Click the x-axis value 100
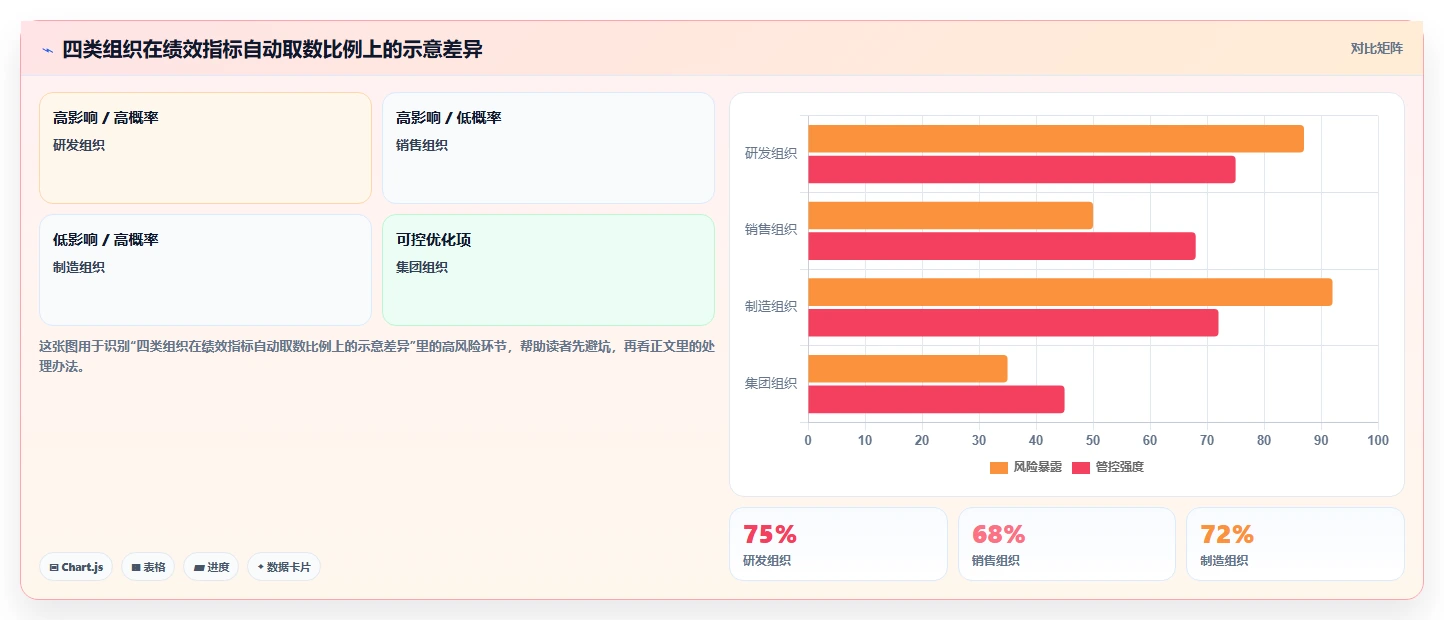Image resolution: width=1444 pixels, height=620 pixels. (1378, 441)
